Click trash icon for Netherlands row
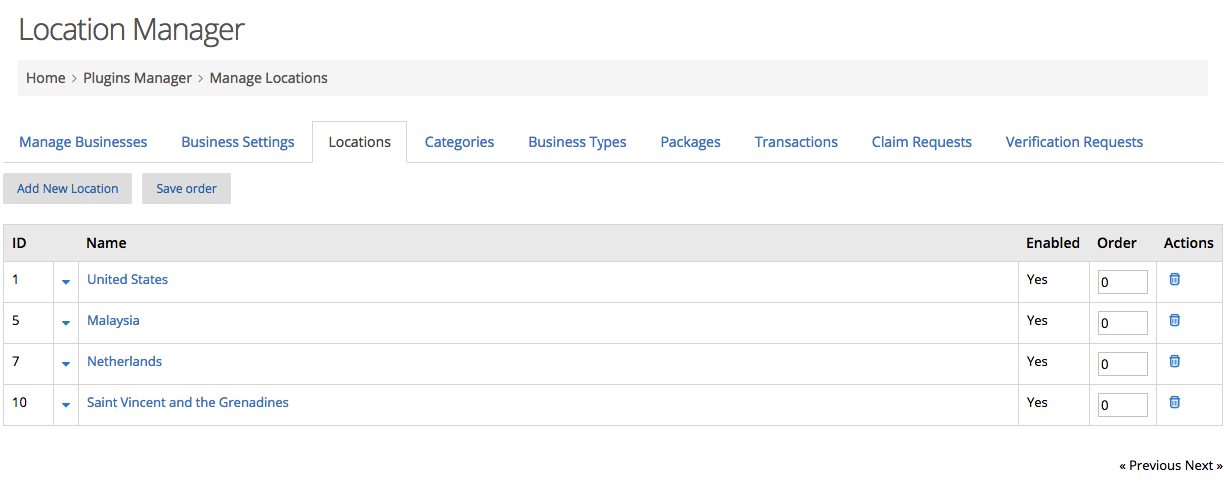Image resolution: width=1224 pixels, height=501 pixels. click(x=1175, y=361)
